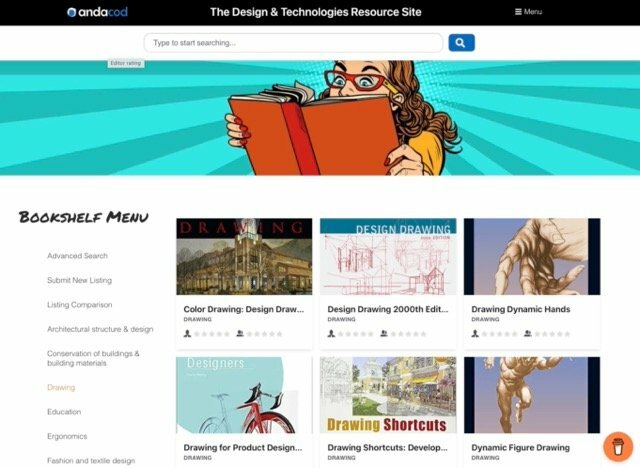Viewport: 640px width, 468px height.
Task: Click DRAWING tag under Dynamic Figure Drawing
Action: click(485, 458)
